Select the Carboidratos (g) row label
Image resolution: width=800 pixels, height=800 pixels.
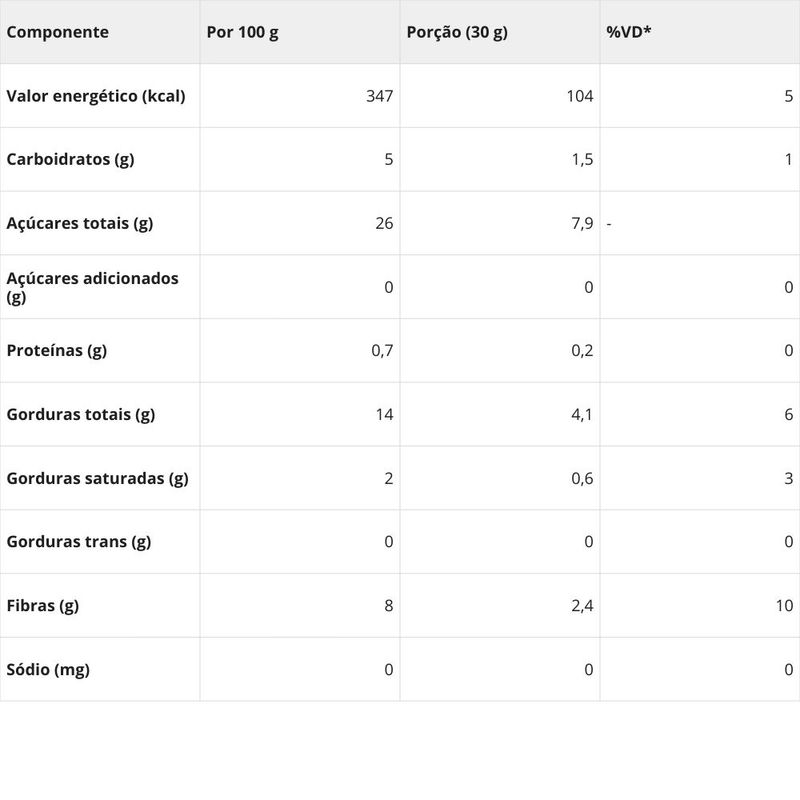click(x=70, y=159)
